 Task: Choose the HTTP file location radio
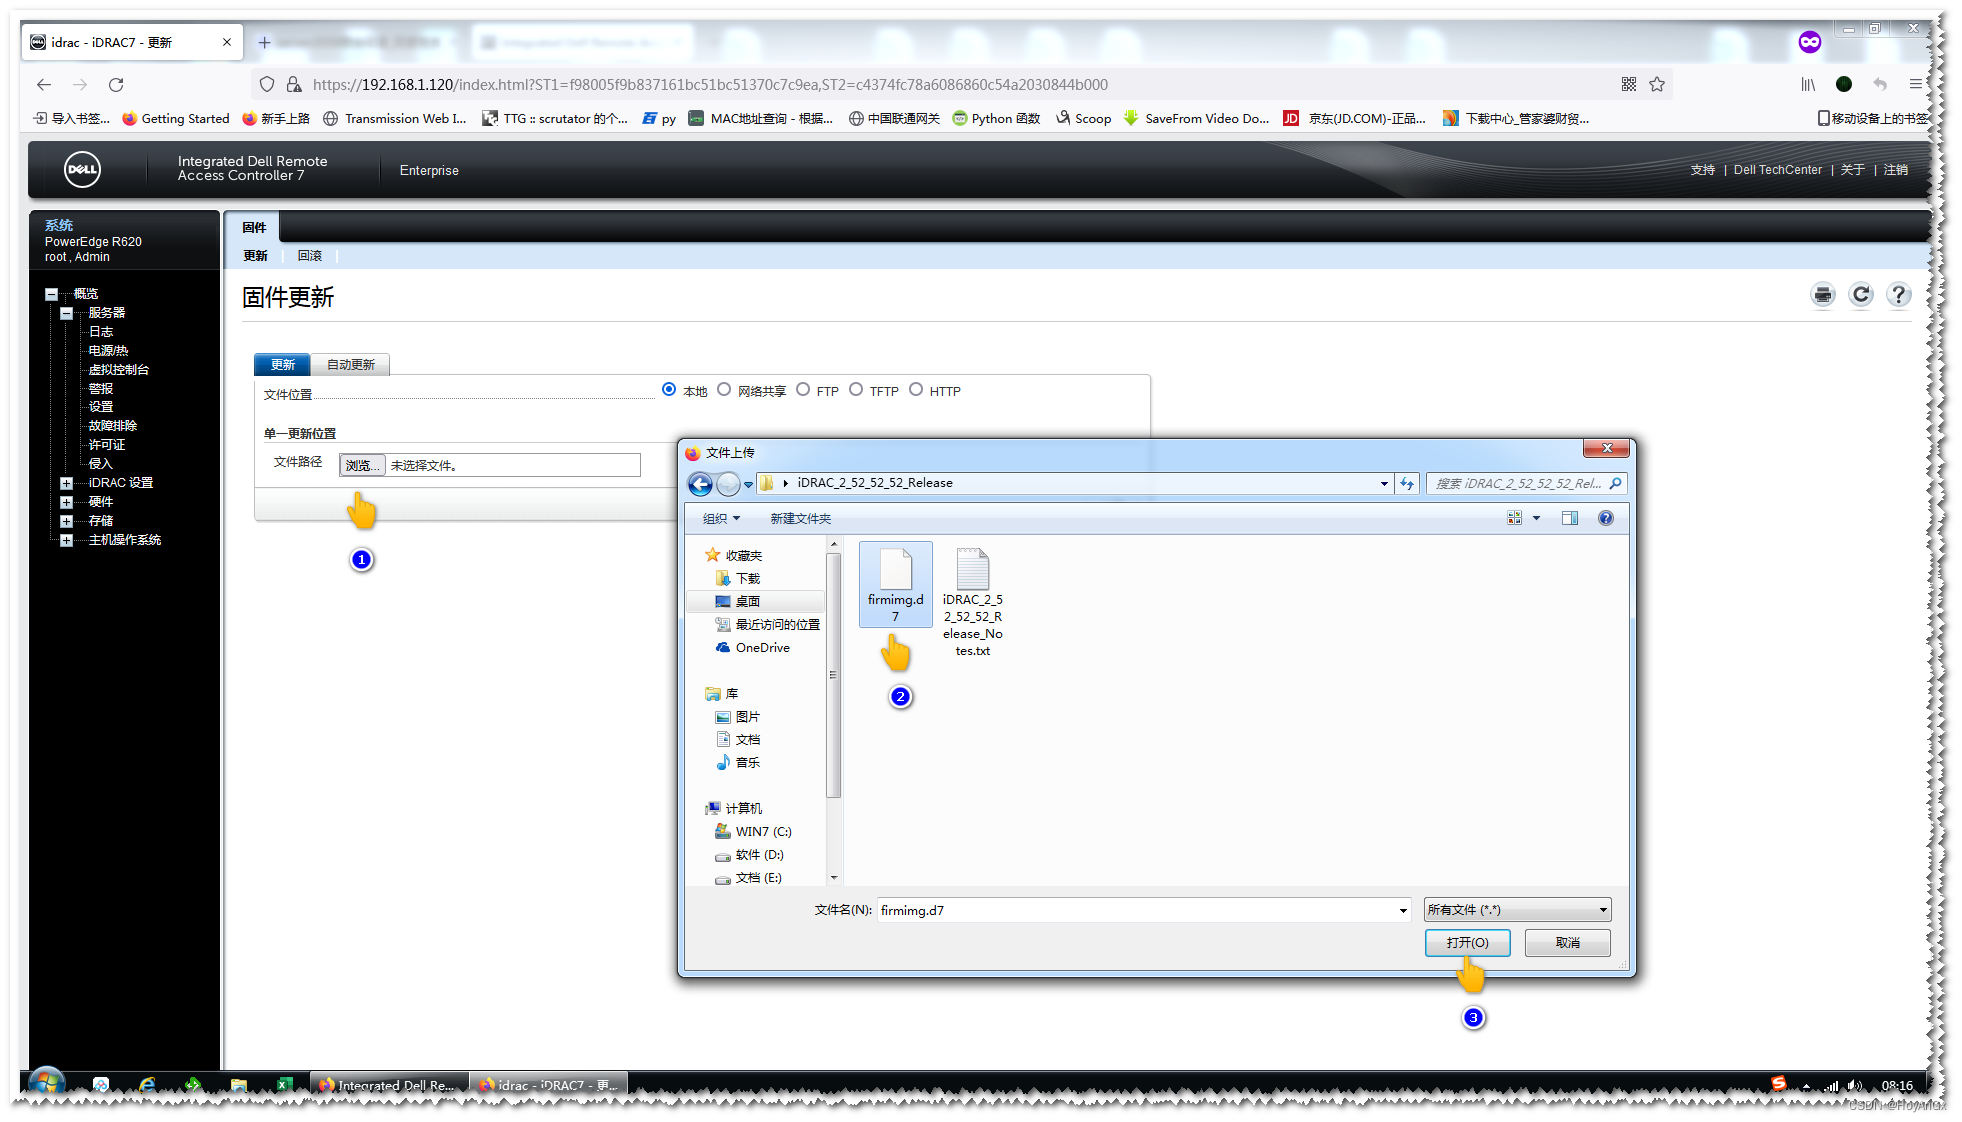[x=916, y=390]
